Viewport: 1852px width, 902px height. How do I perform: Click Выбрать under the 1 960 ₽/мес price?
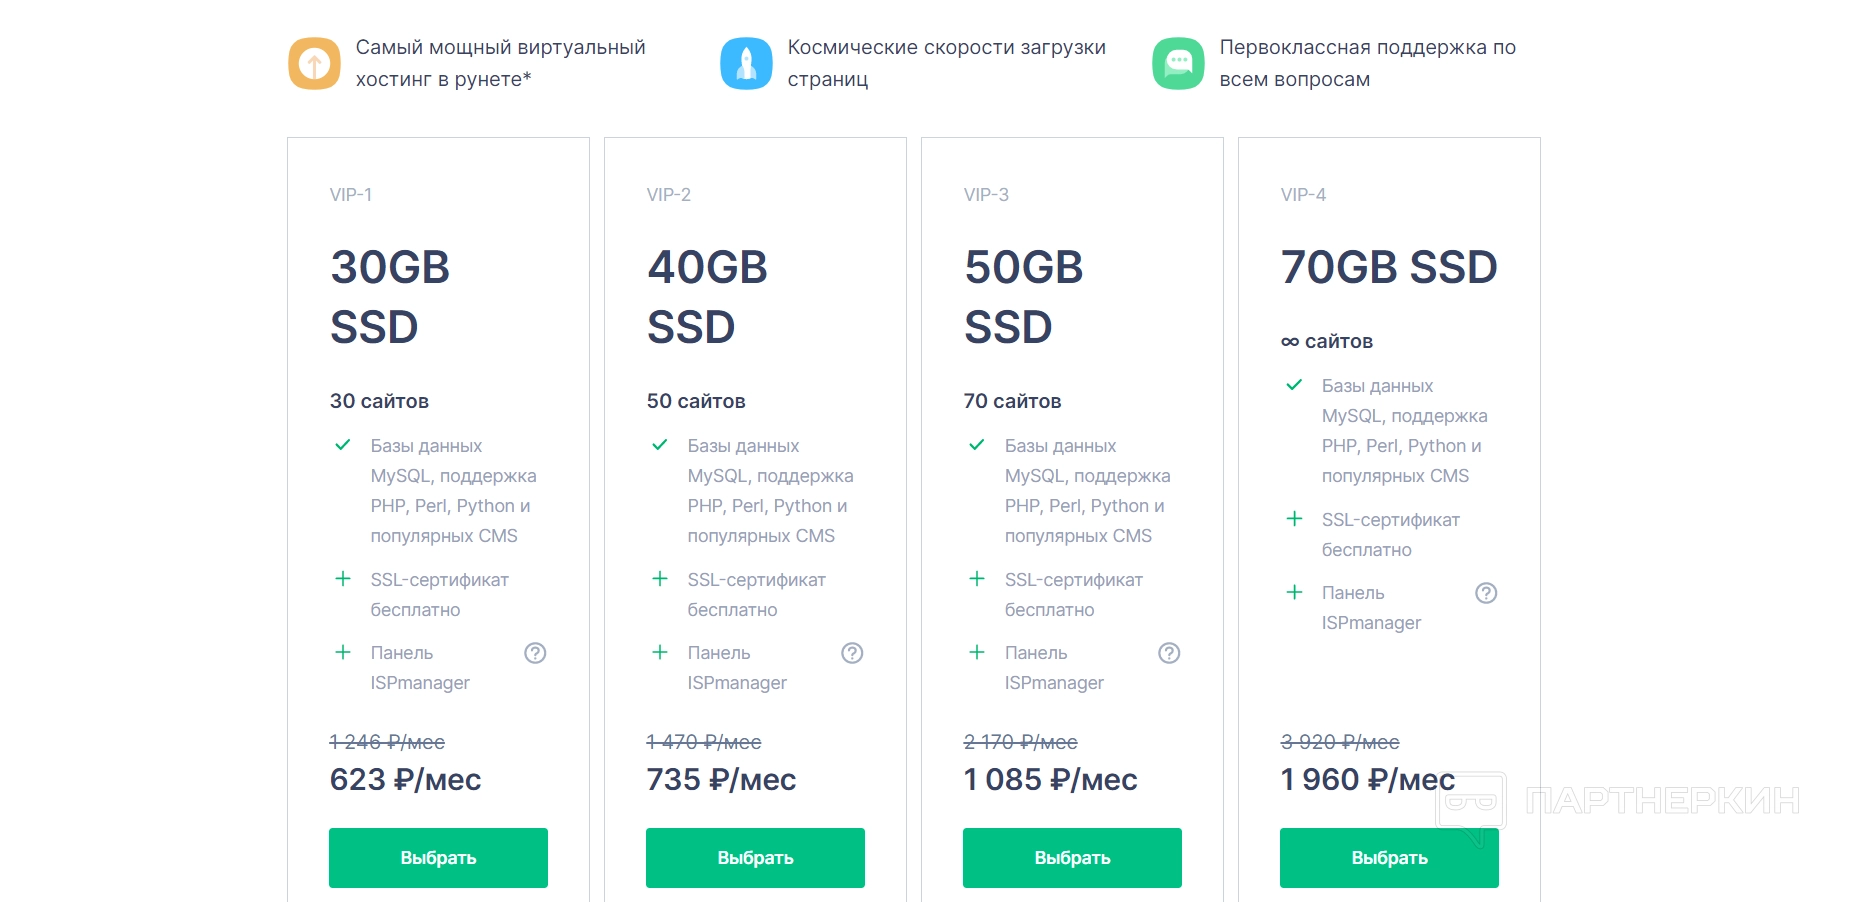click(1389, 857)
